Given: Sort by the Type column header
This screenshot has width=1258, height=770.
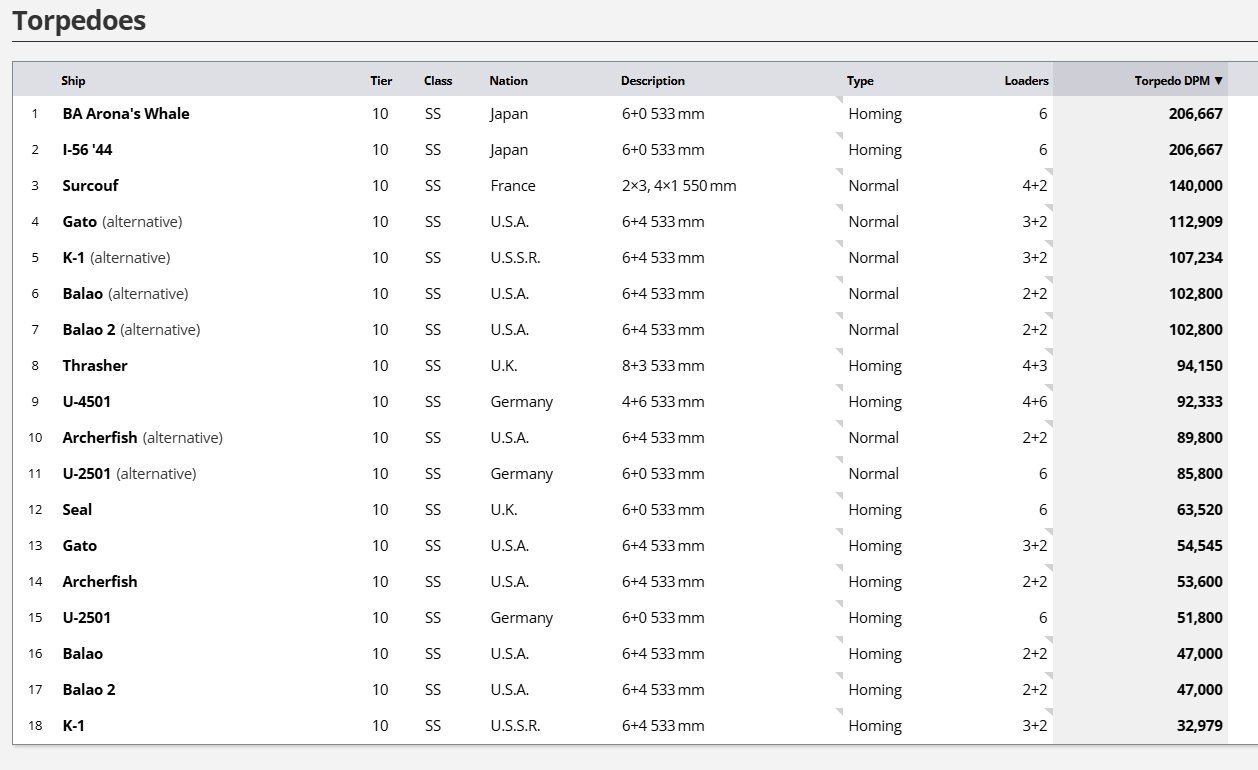Looking at the screenshot, I should [860, 81].
